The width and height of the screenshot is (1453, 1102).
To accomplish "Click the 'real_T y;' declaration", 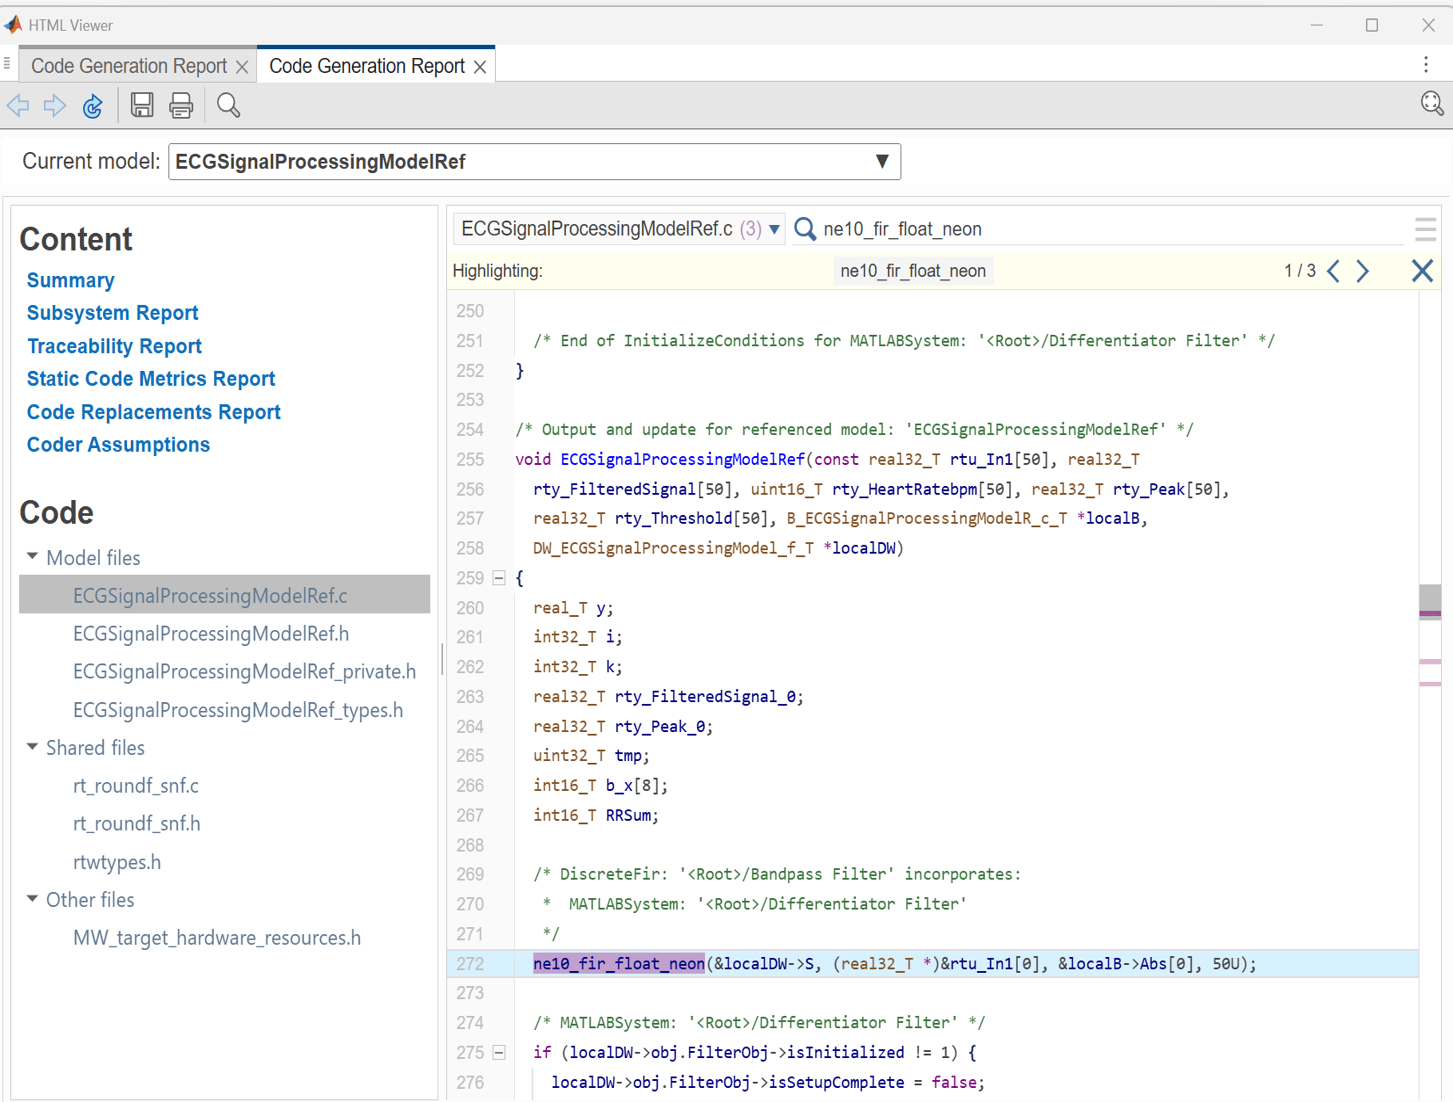I will click(573, 608).
